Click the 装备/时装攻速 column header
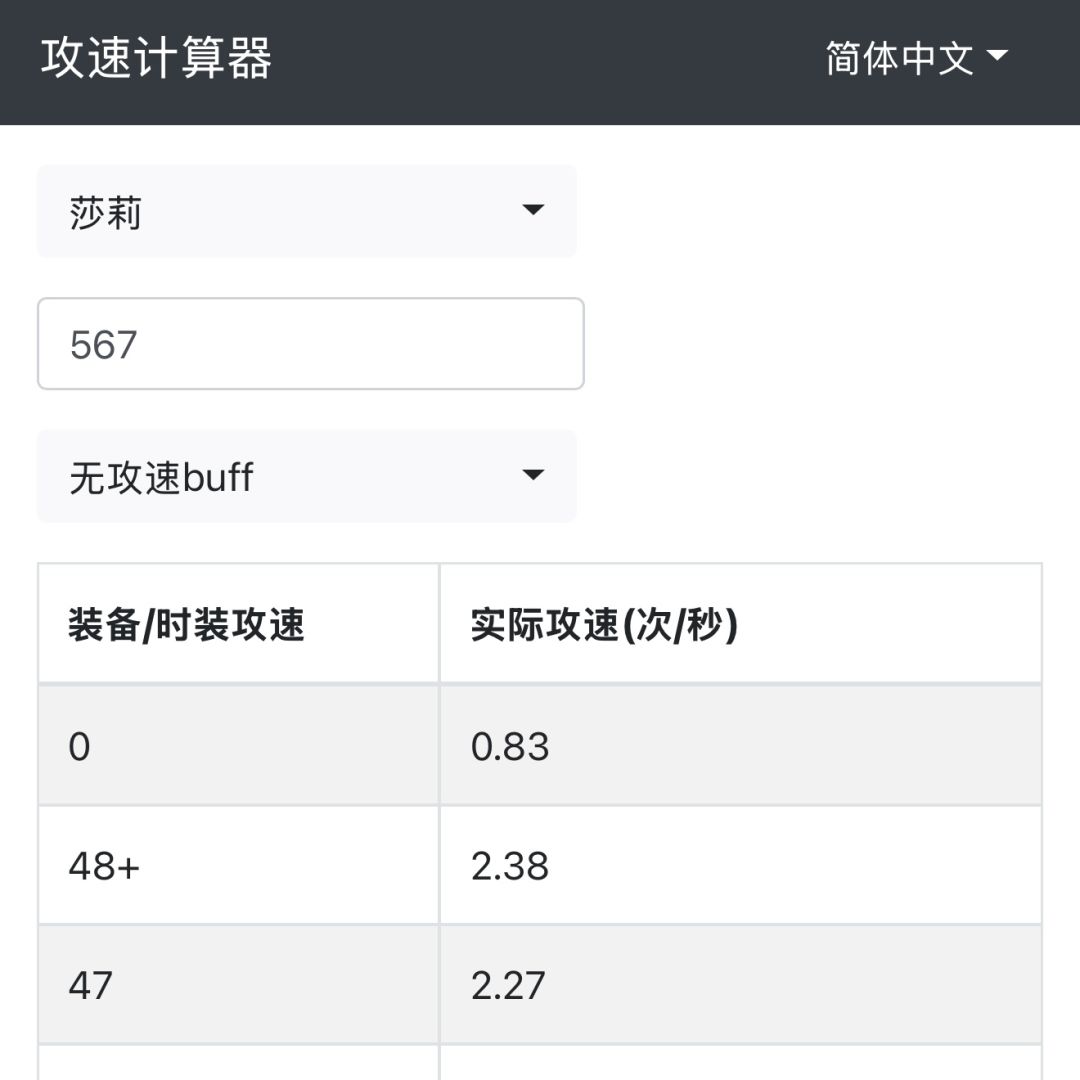 pos(187,625)
